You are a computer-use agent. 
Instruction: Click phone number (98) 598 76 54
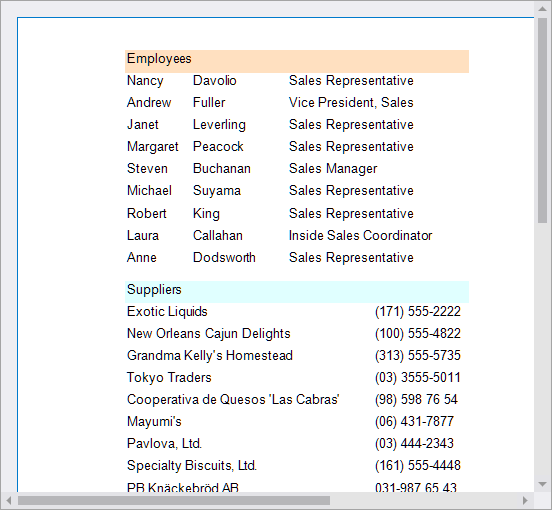416,400
